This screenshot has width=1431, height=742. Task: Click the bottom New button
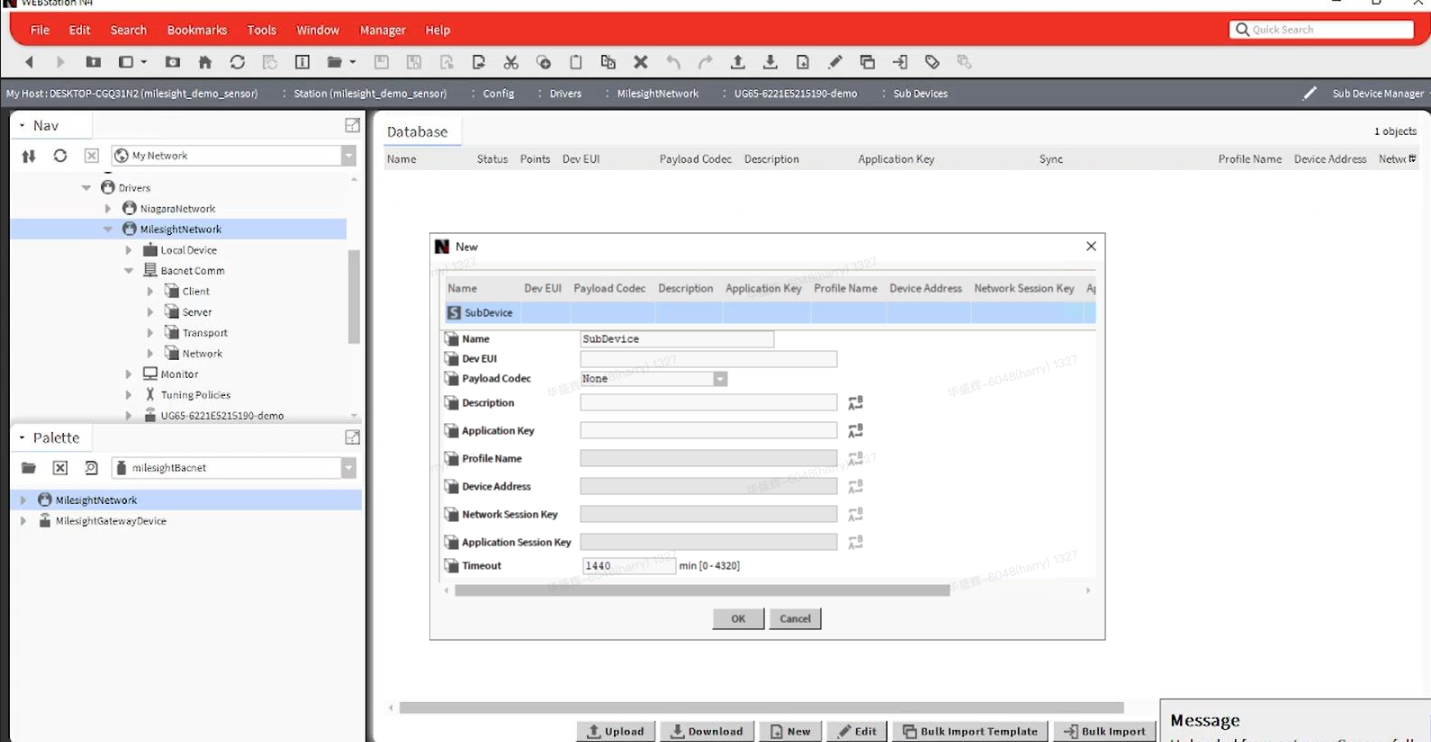click(x=790, y=731)
